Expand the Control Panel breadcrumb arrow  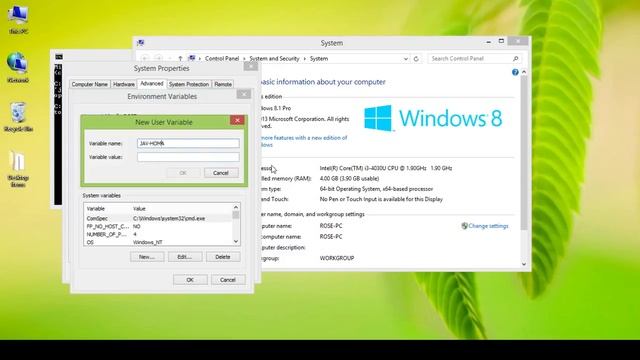pos(244,59)
